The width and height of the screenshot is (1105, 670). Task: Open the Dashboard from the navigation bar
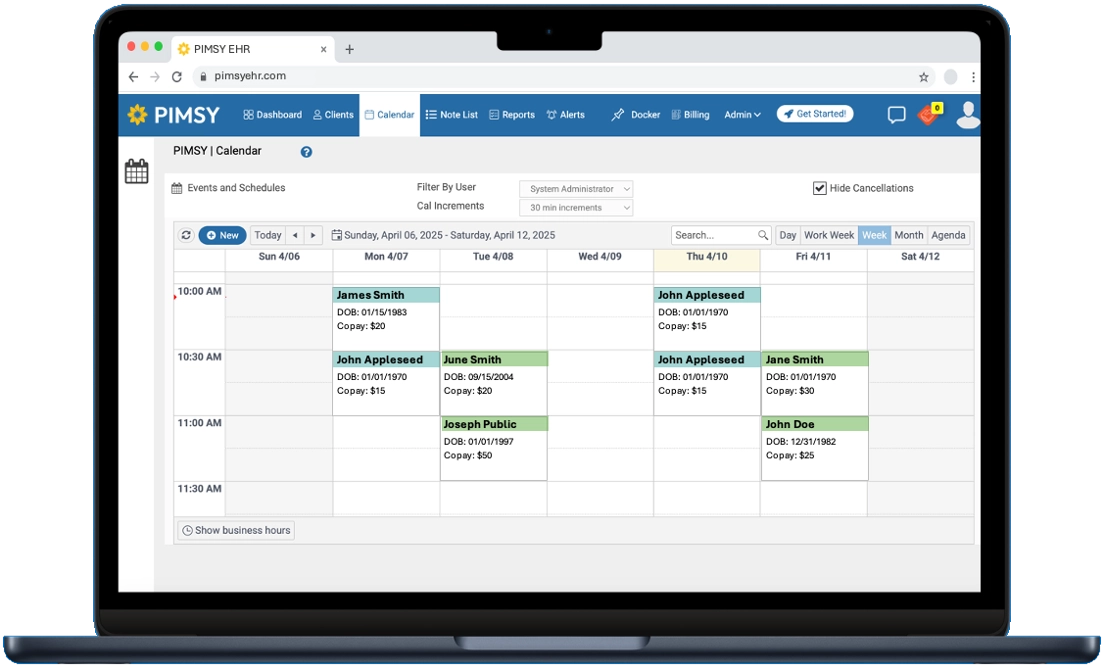(x=272, y=114)
